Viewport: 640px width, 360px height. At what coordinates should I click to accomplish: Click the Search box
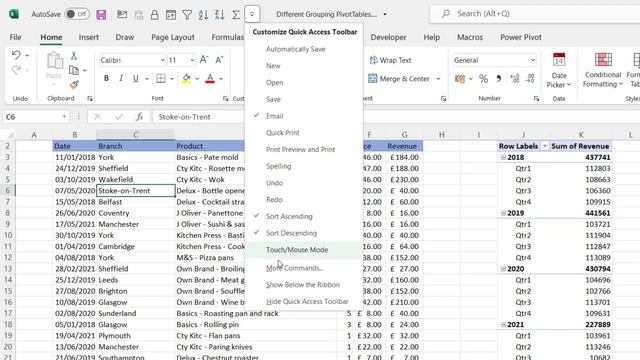point(535,14)
